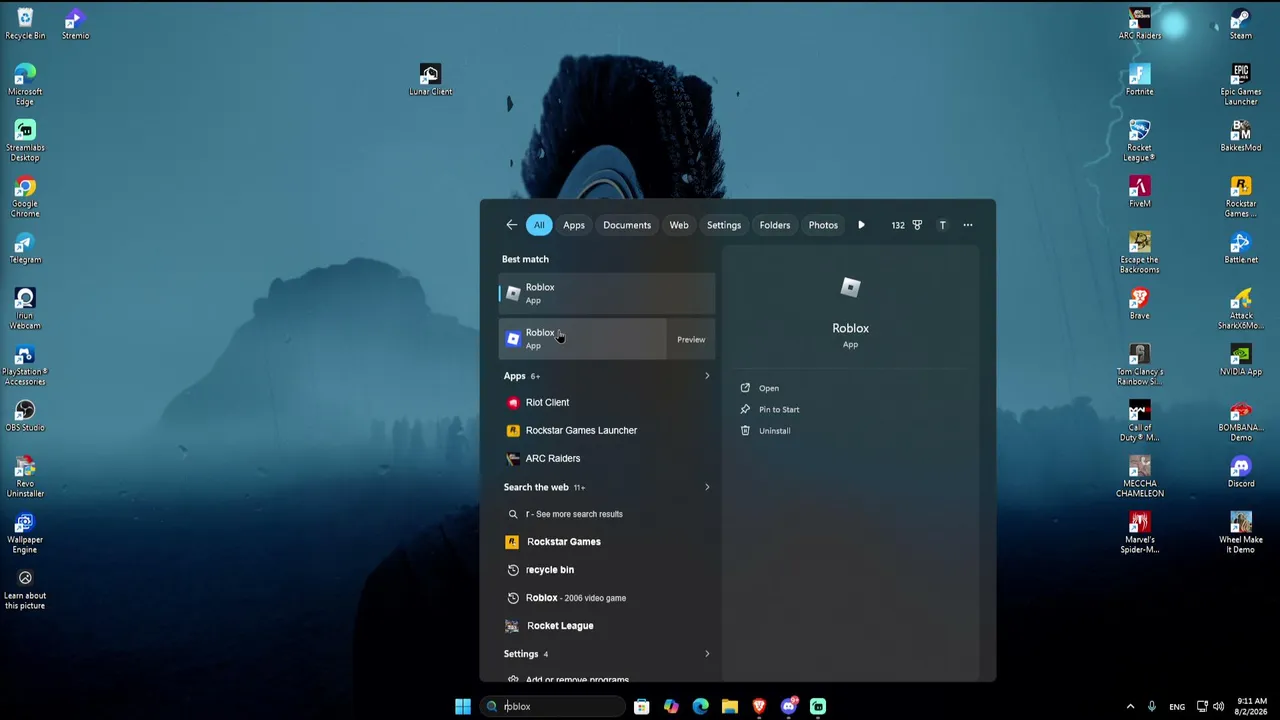Show hidden system tray icons

coord(1130,706)
